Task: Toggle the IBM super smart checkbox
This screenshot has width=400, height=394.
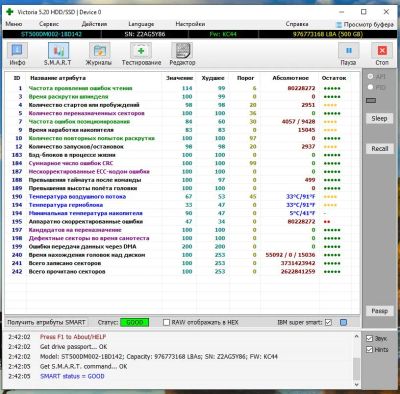Action: point(328,322)
